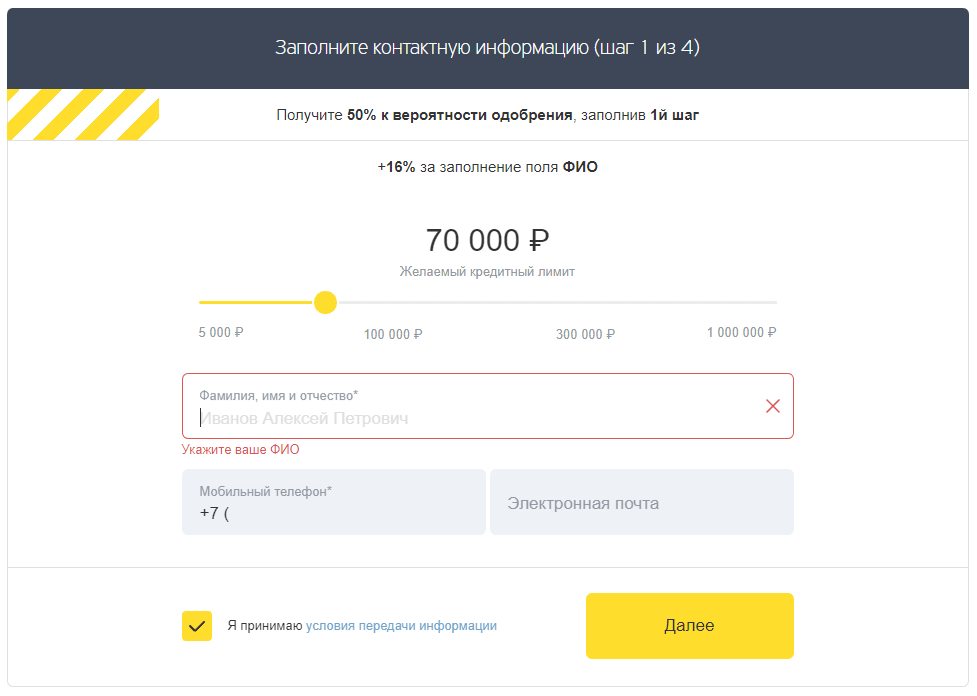Click the 100 000 ₽ slider mark
977x696 pixels.
click(393, 334)
